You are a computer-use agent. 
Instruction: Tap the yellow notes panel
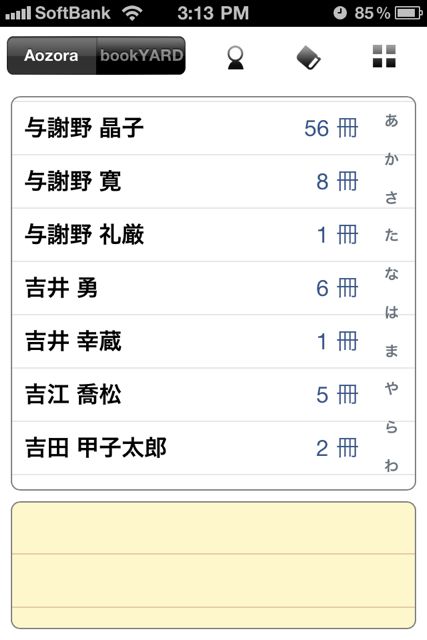pyautogui.click(x=214, y=565)
